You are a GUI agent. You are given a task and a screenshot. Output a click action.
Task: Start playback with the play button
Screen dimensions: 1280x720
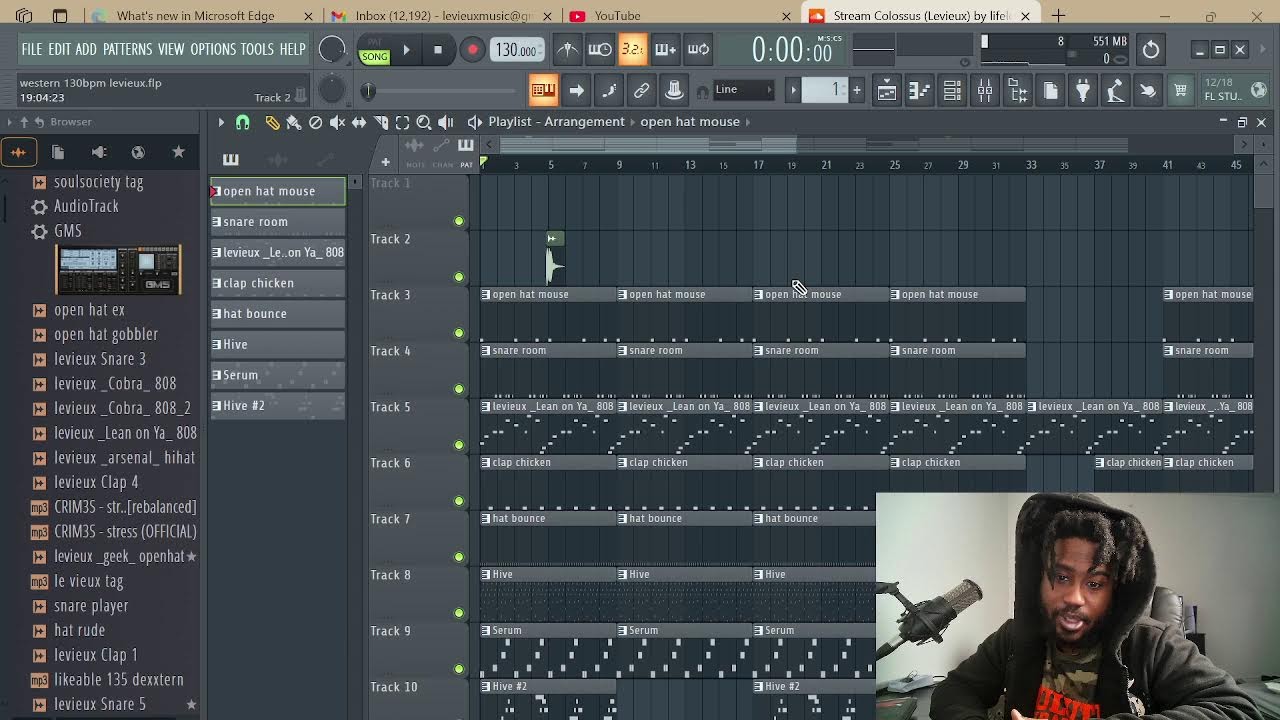click(x=406, y=50)
